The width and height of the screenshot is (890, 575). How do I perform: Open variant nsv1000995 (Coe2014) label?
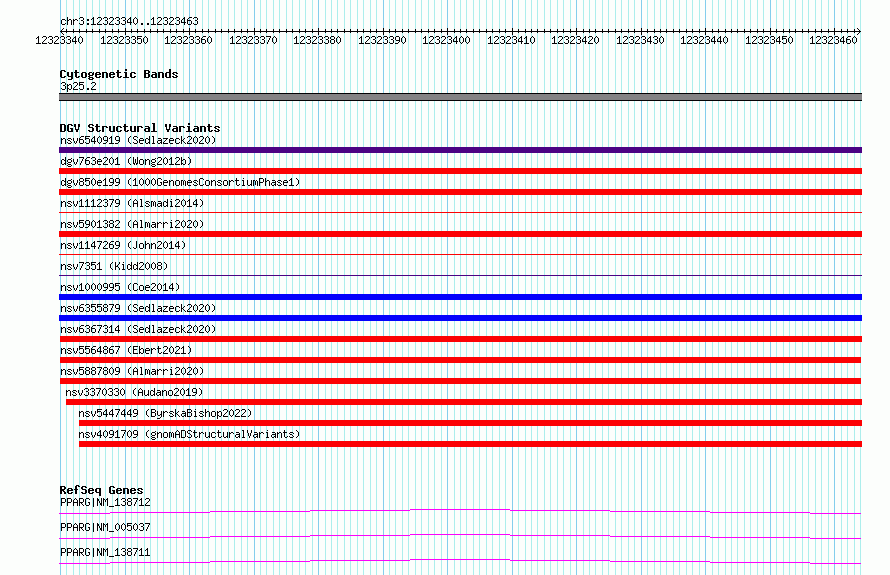pos(120,287)
